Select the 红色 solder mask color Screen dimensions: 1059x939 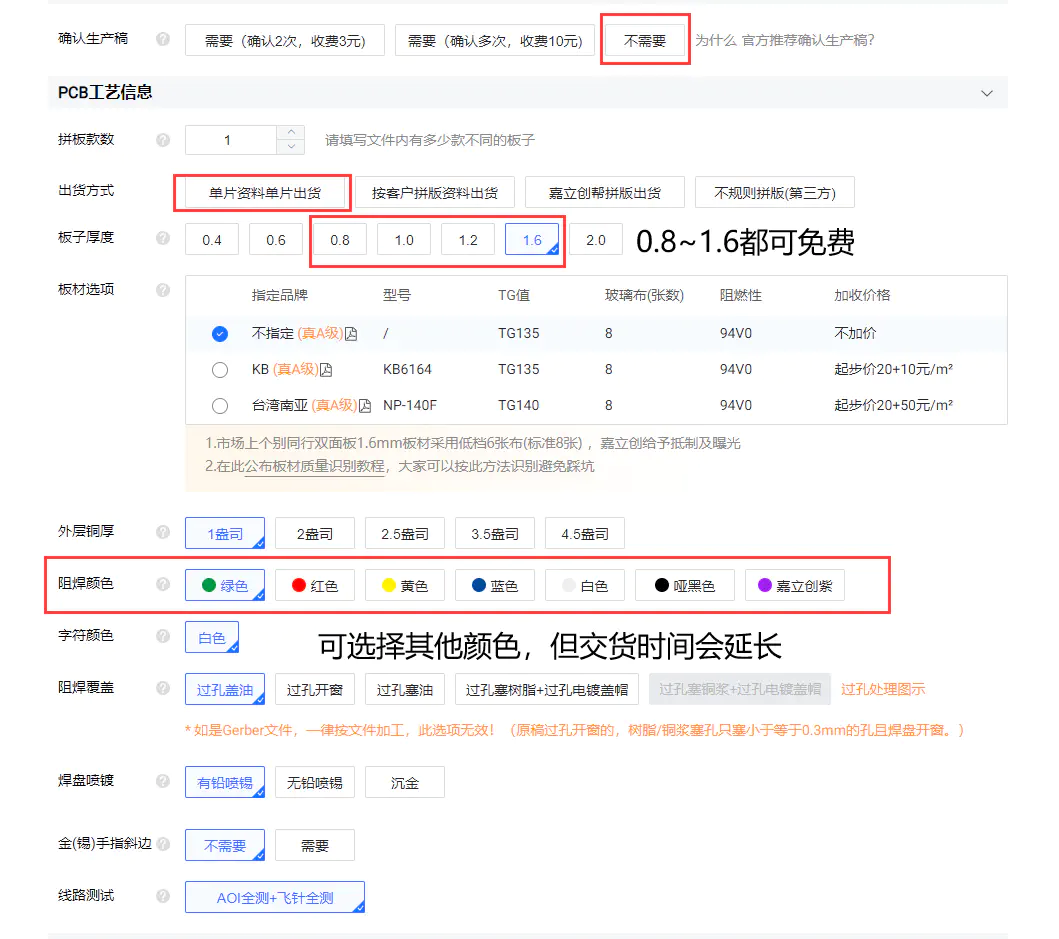(314, 584)
